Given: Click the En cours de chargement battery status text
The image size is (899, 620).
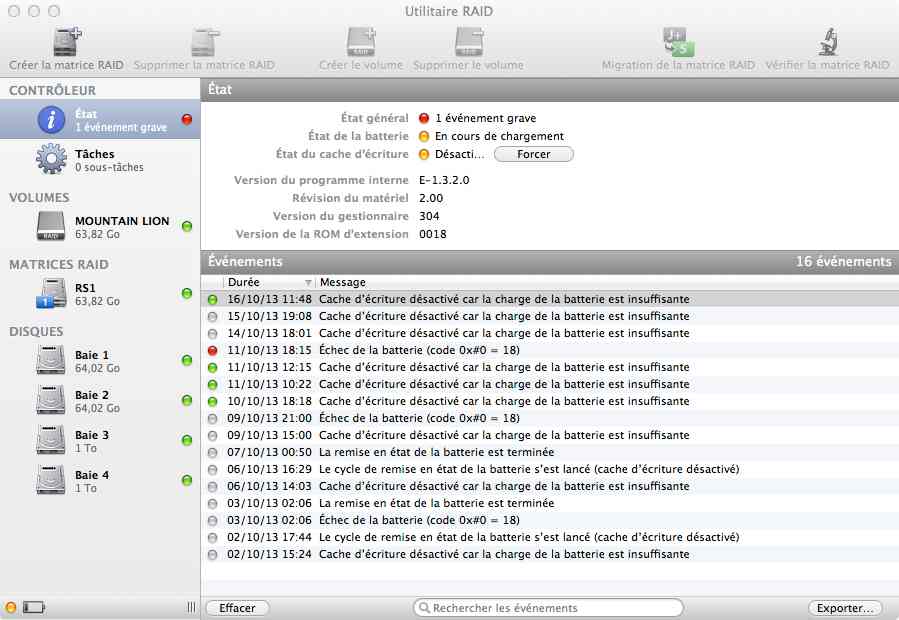Looking at the screenshot, I should click(x=499, y=137).
